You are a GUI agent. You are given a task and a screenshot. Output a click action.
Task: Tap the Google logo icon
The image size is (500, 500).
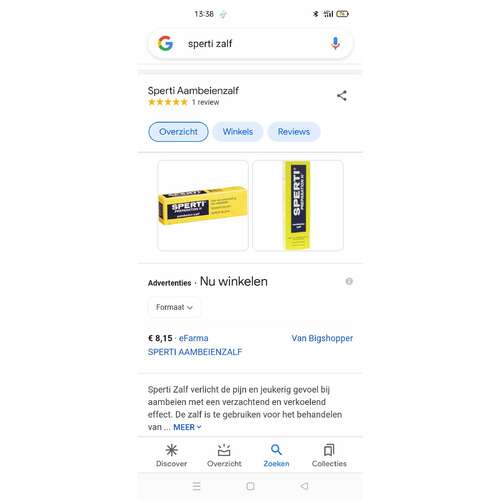click(165, 43)
